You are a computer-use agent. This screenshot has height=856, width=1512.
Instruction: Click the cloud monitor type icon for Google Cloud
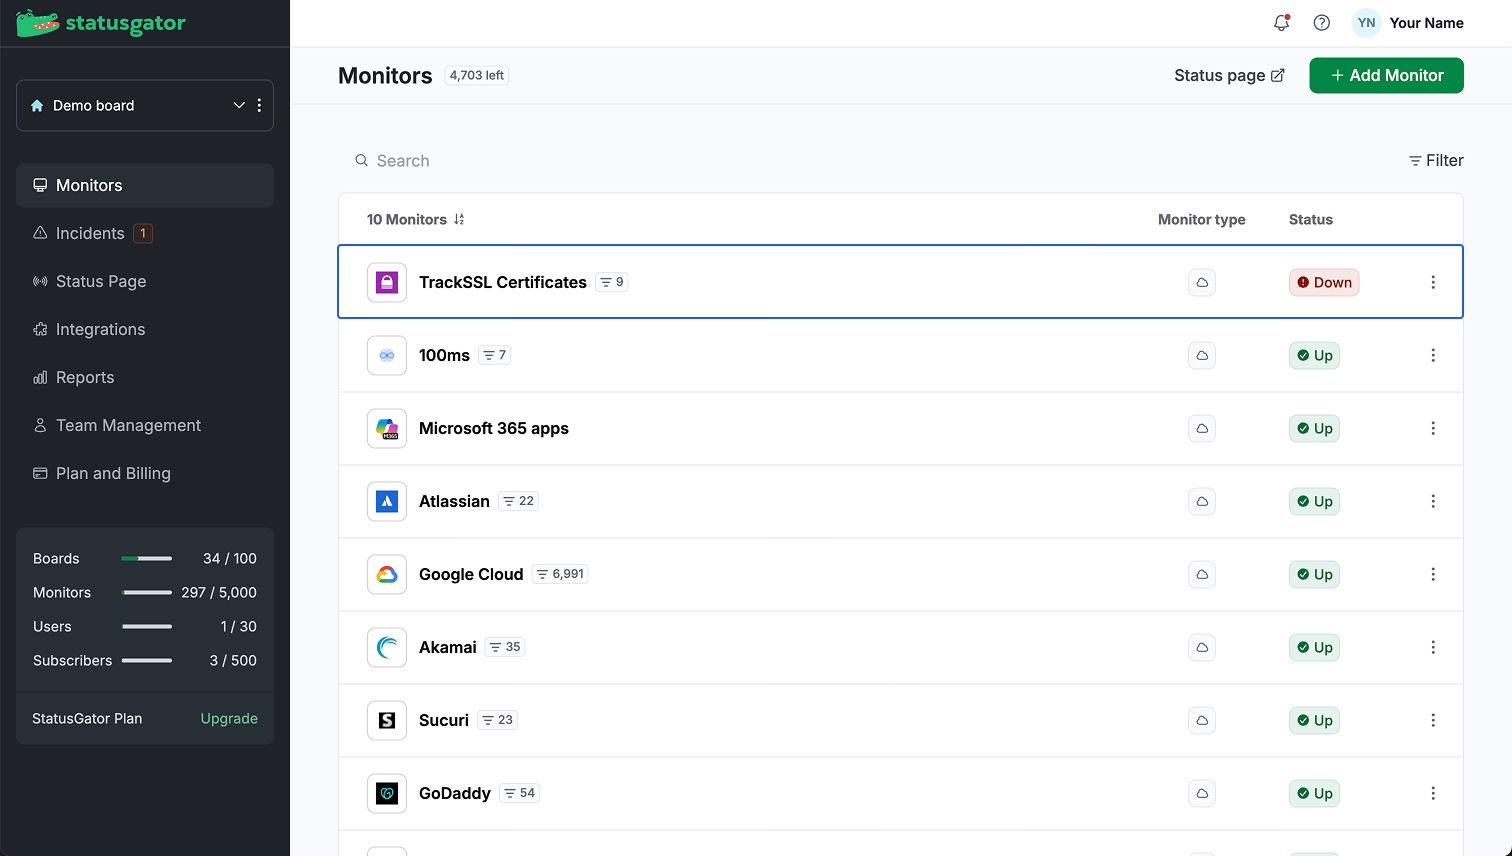pos(1202,574)
